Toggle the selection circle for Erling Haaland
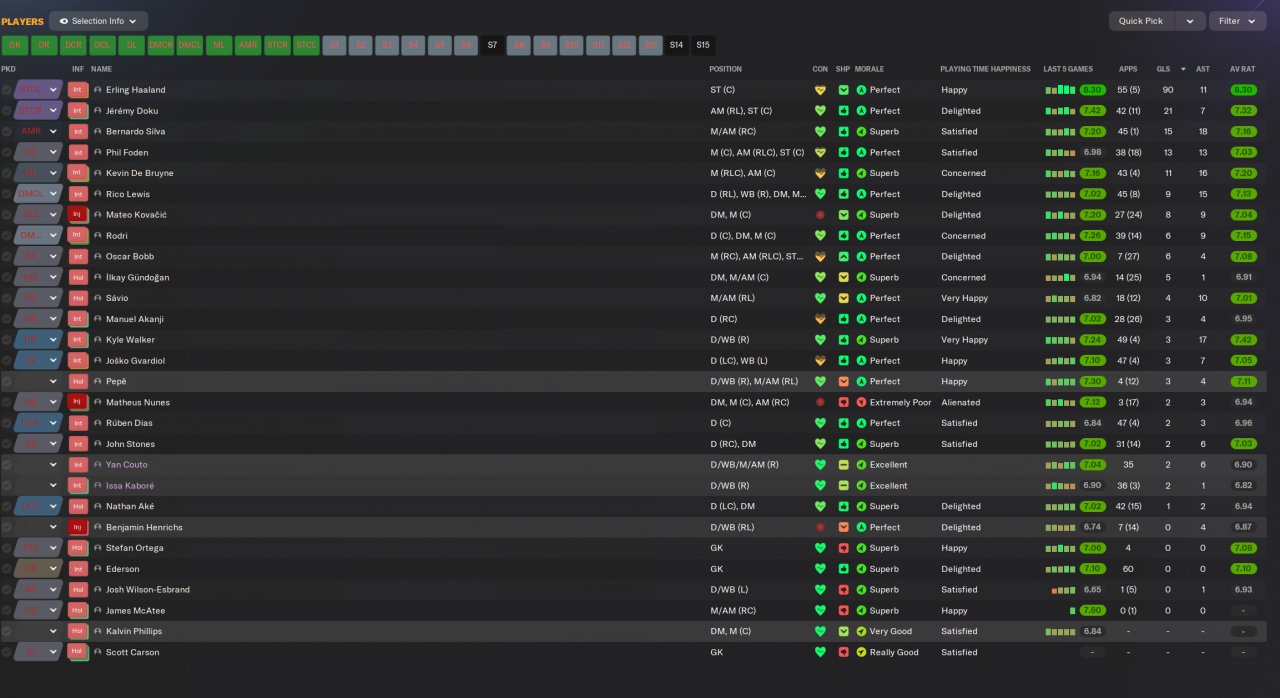The image size is (1280, 698). (x=7, y=90)
